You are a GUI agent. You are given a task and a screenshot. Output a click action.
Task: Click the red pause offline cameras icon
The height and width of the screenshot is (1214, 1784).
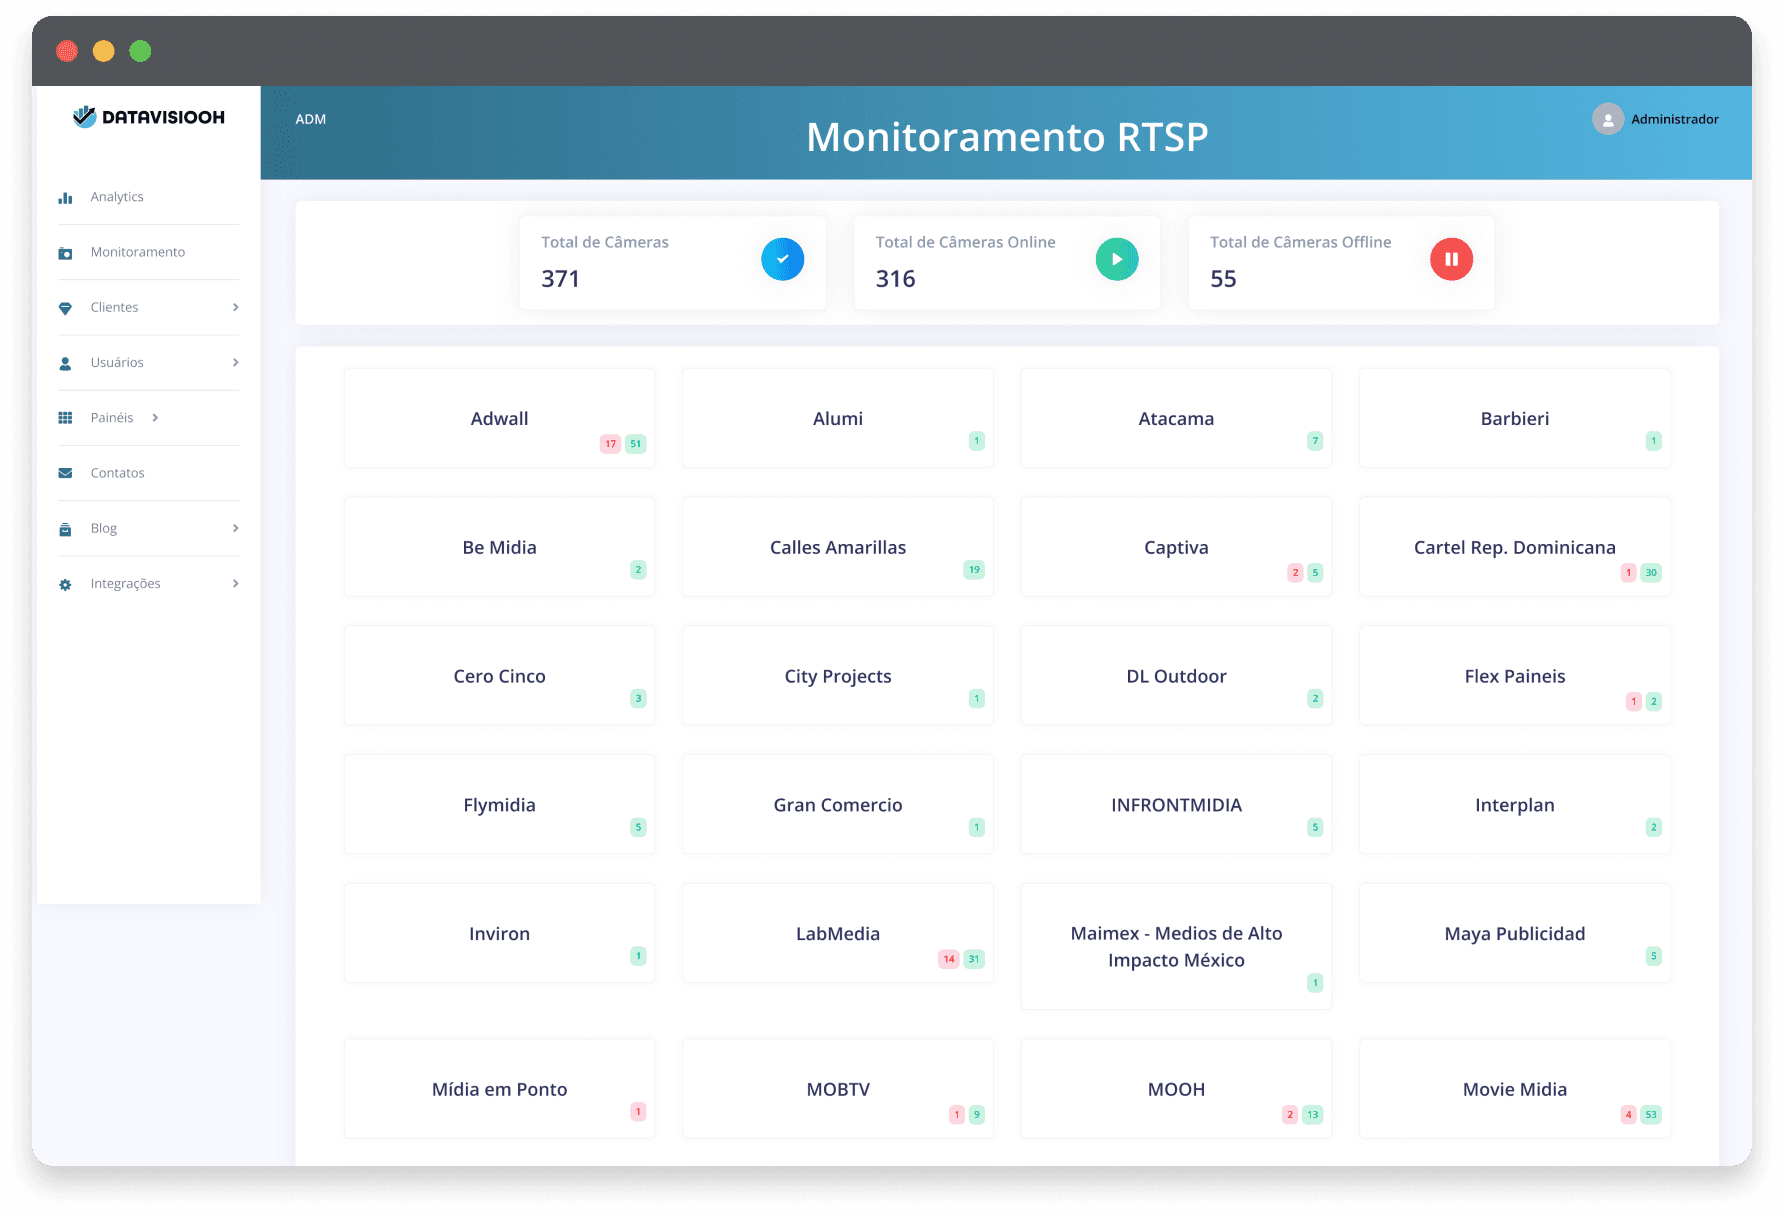[1451, 259]
